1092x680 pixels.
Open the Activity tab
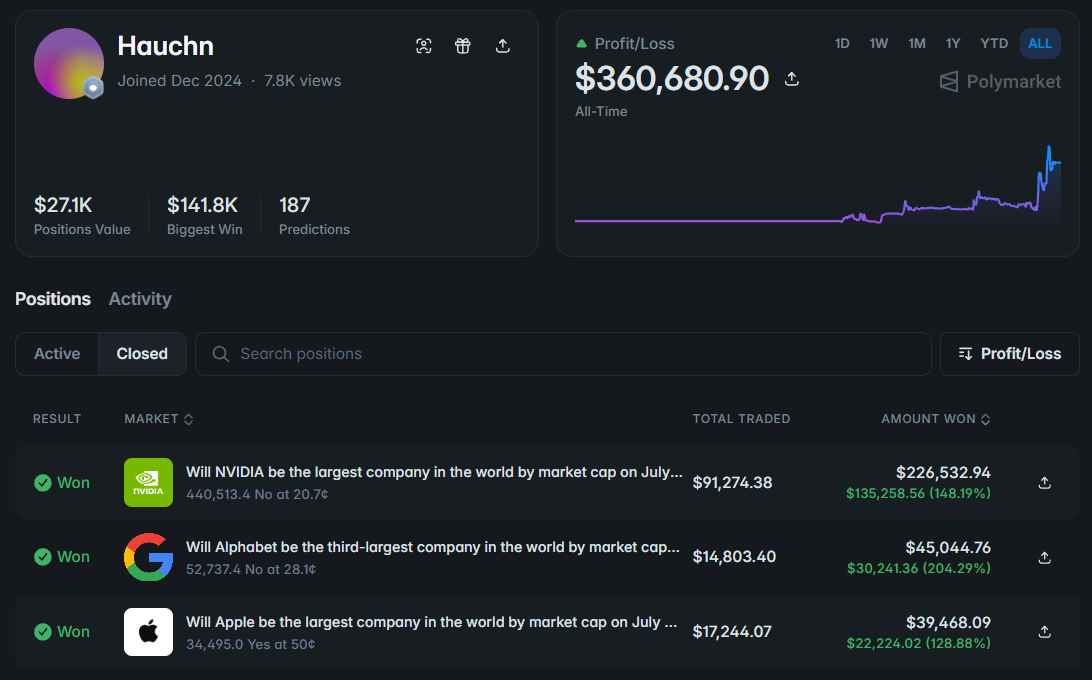tap(140, 299)
